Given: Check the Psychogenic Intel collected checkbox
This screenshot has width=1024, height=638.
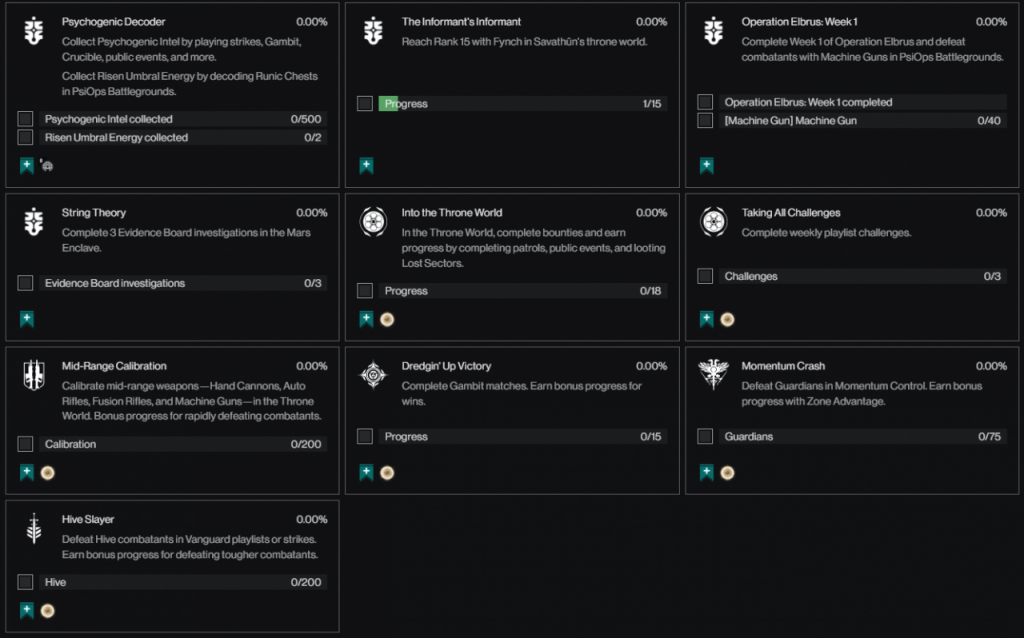Looking at the screenshot, I should pyautogui.click(x=25, y=119).
